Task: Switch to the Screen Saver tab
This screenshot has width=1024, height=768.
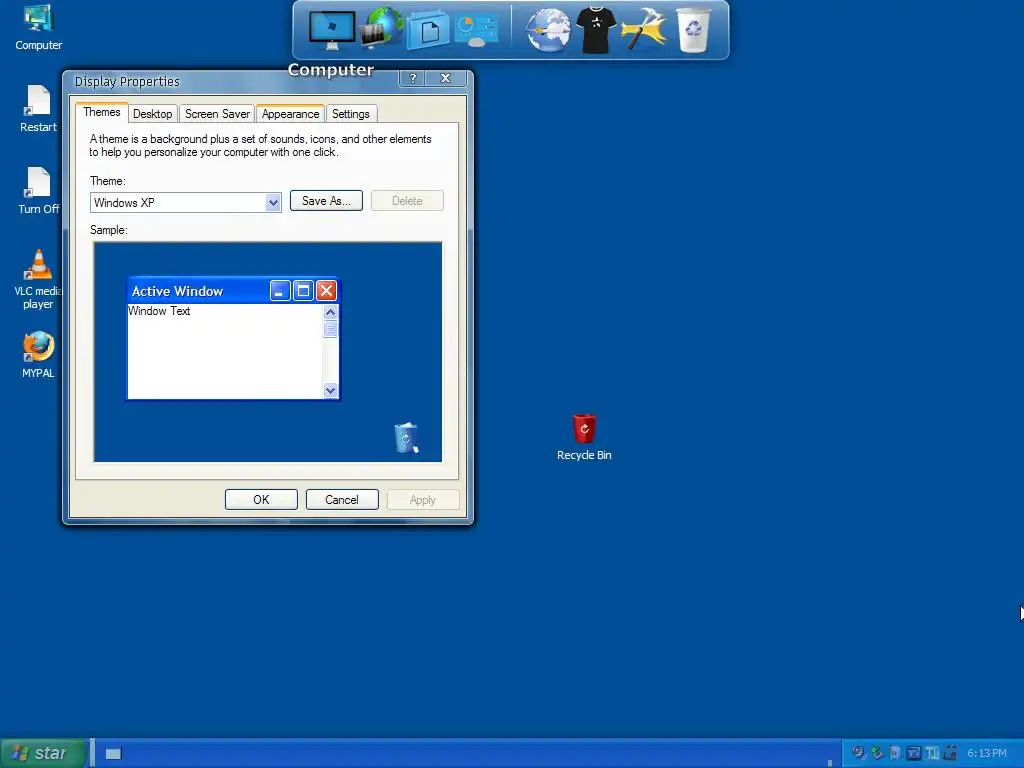Action: pyautogui.click(x=217, y=114)
